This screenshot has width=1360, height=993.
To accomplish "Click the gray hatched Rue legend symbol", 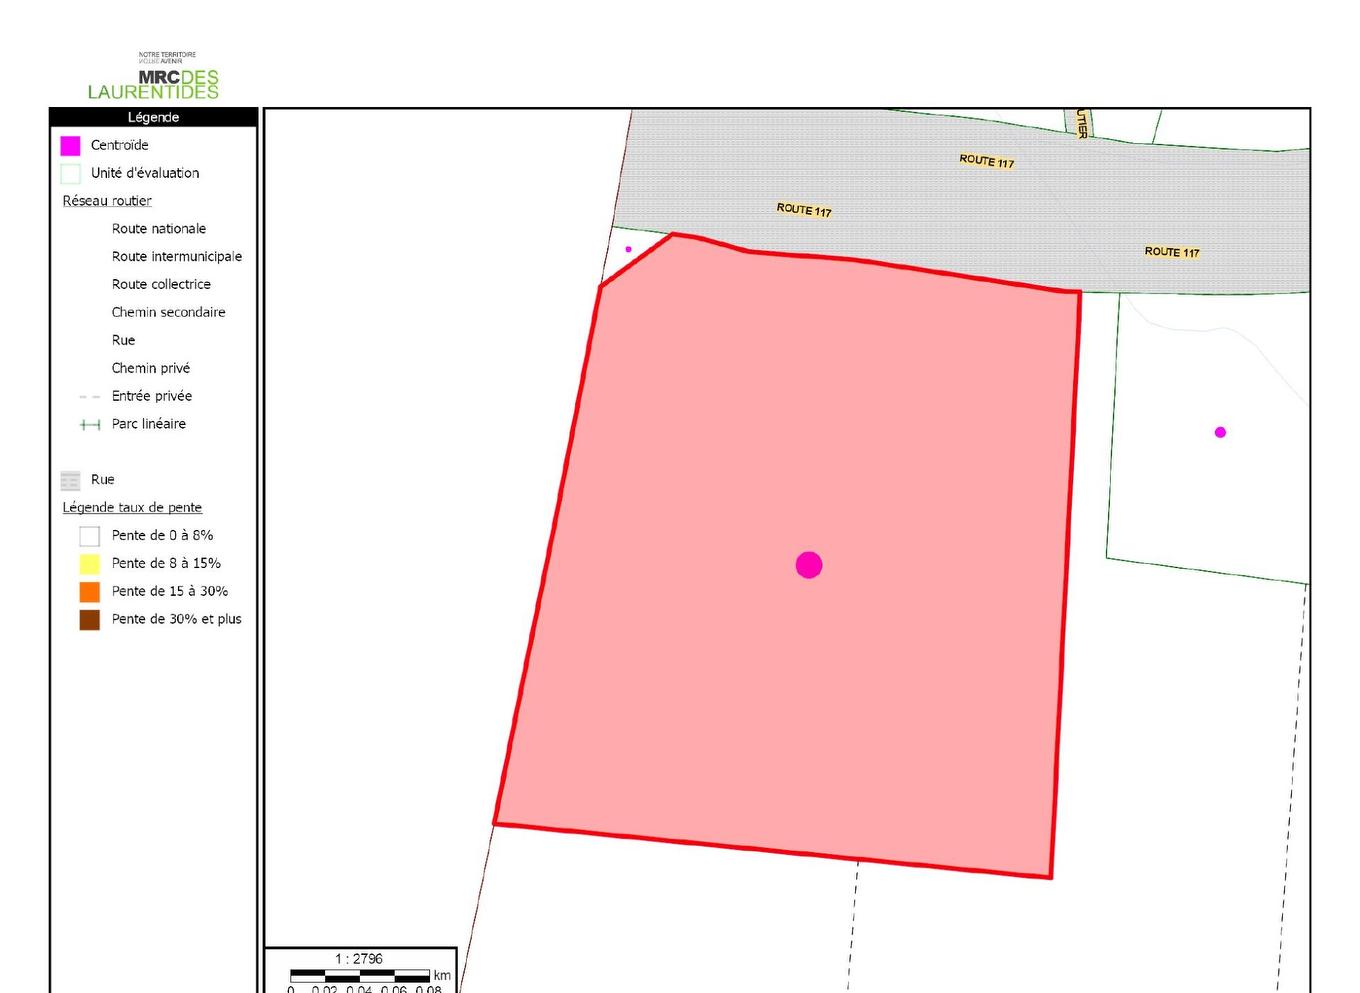I will pyautogui.click(x=70, y=480).
